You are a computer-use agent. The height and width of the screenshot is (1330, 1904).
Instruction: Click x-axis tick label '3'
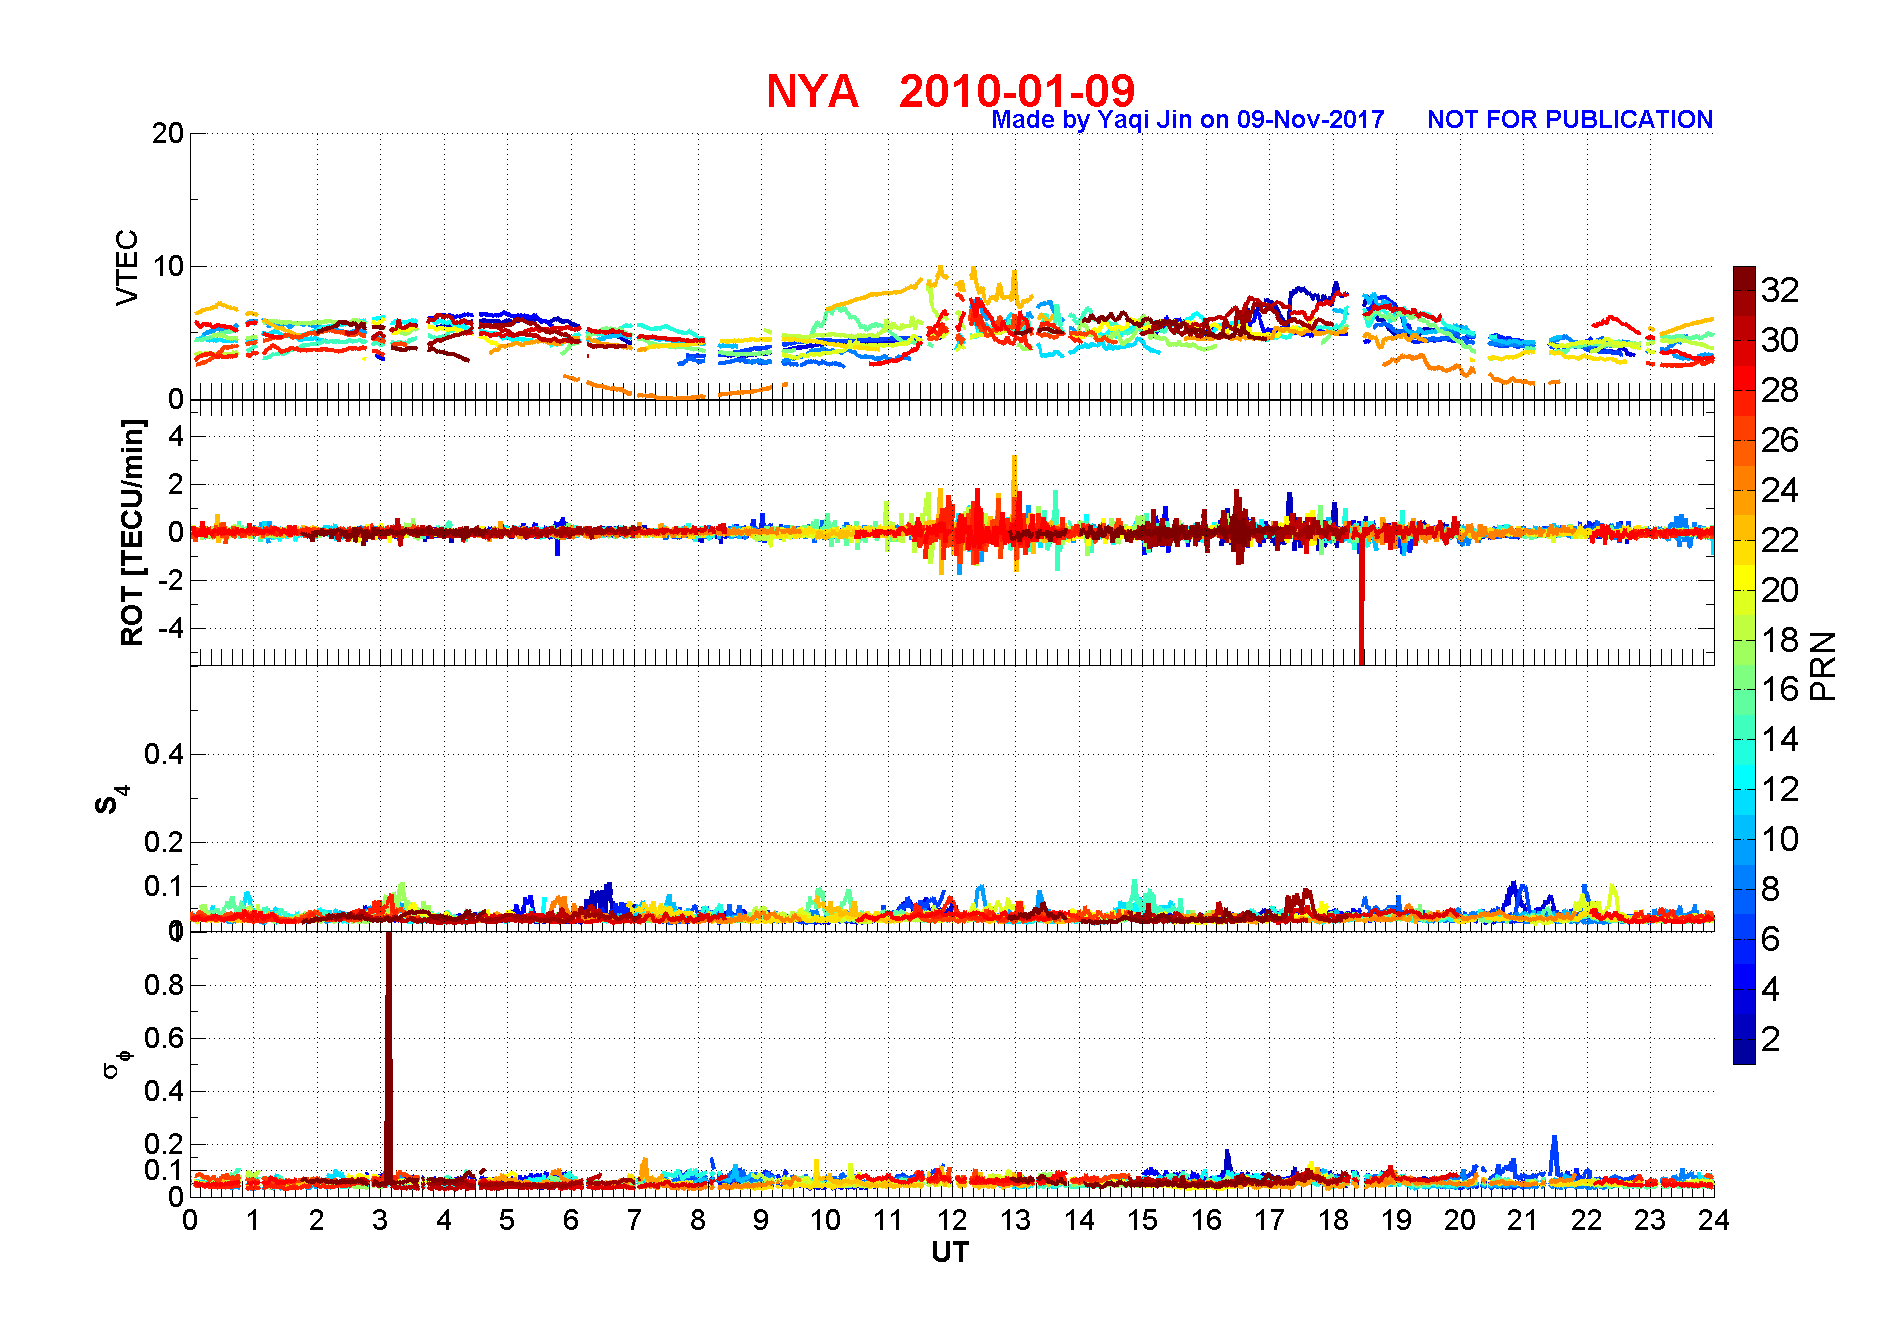pos(380,1220)
